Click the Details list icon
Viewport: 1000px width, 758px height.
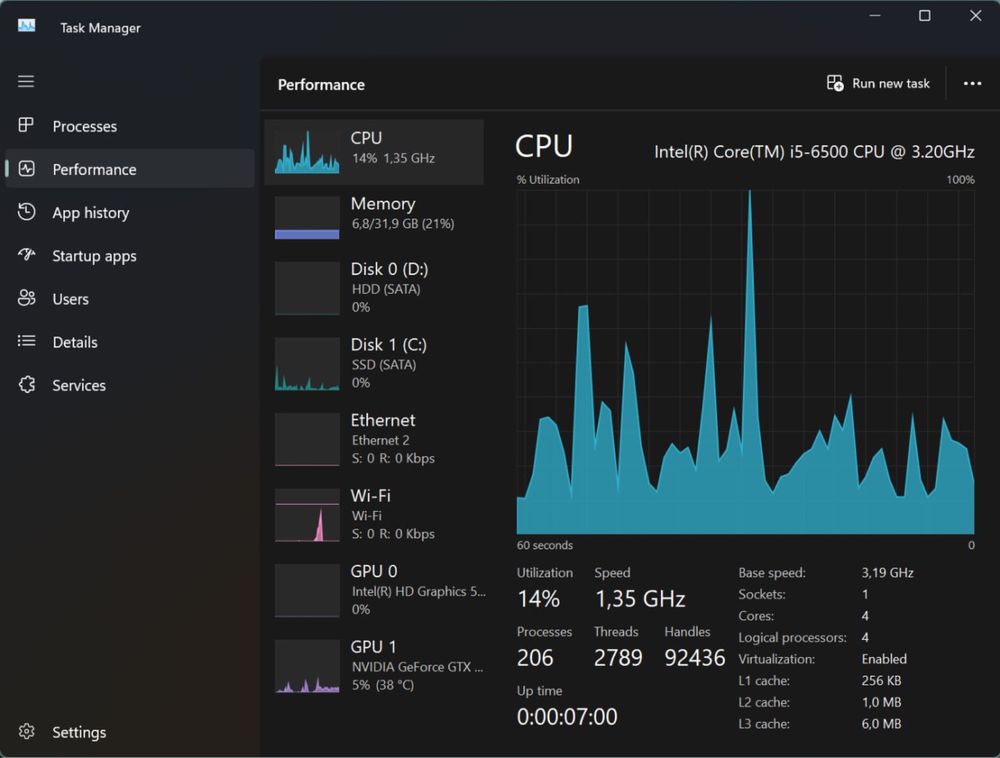26,341
